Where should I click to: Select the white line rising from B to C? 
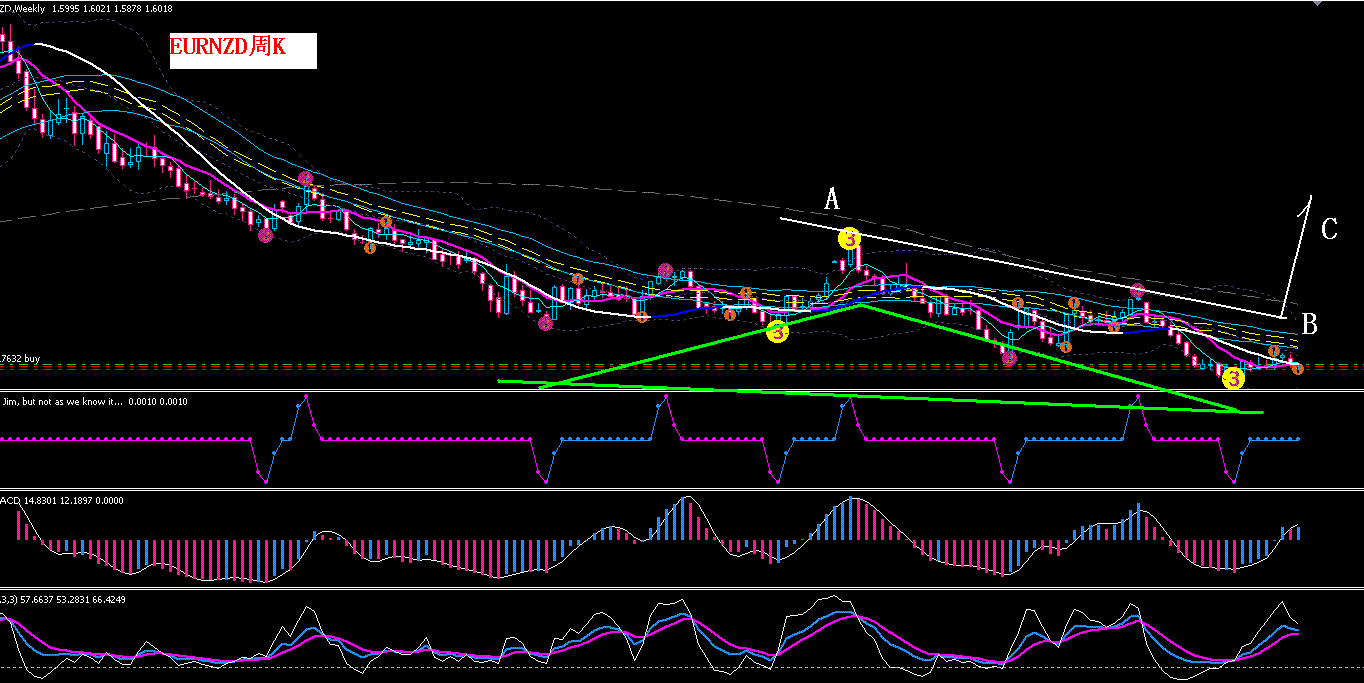[1298, 255]
